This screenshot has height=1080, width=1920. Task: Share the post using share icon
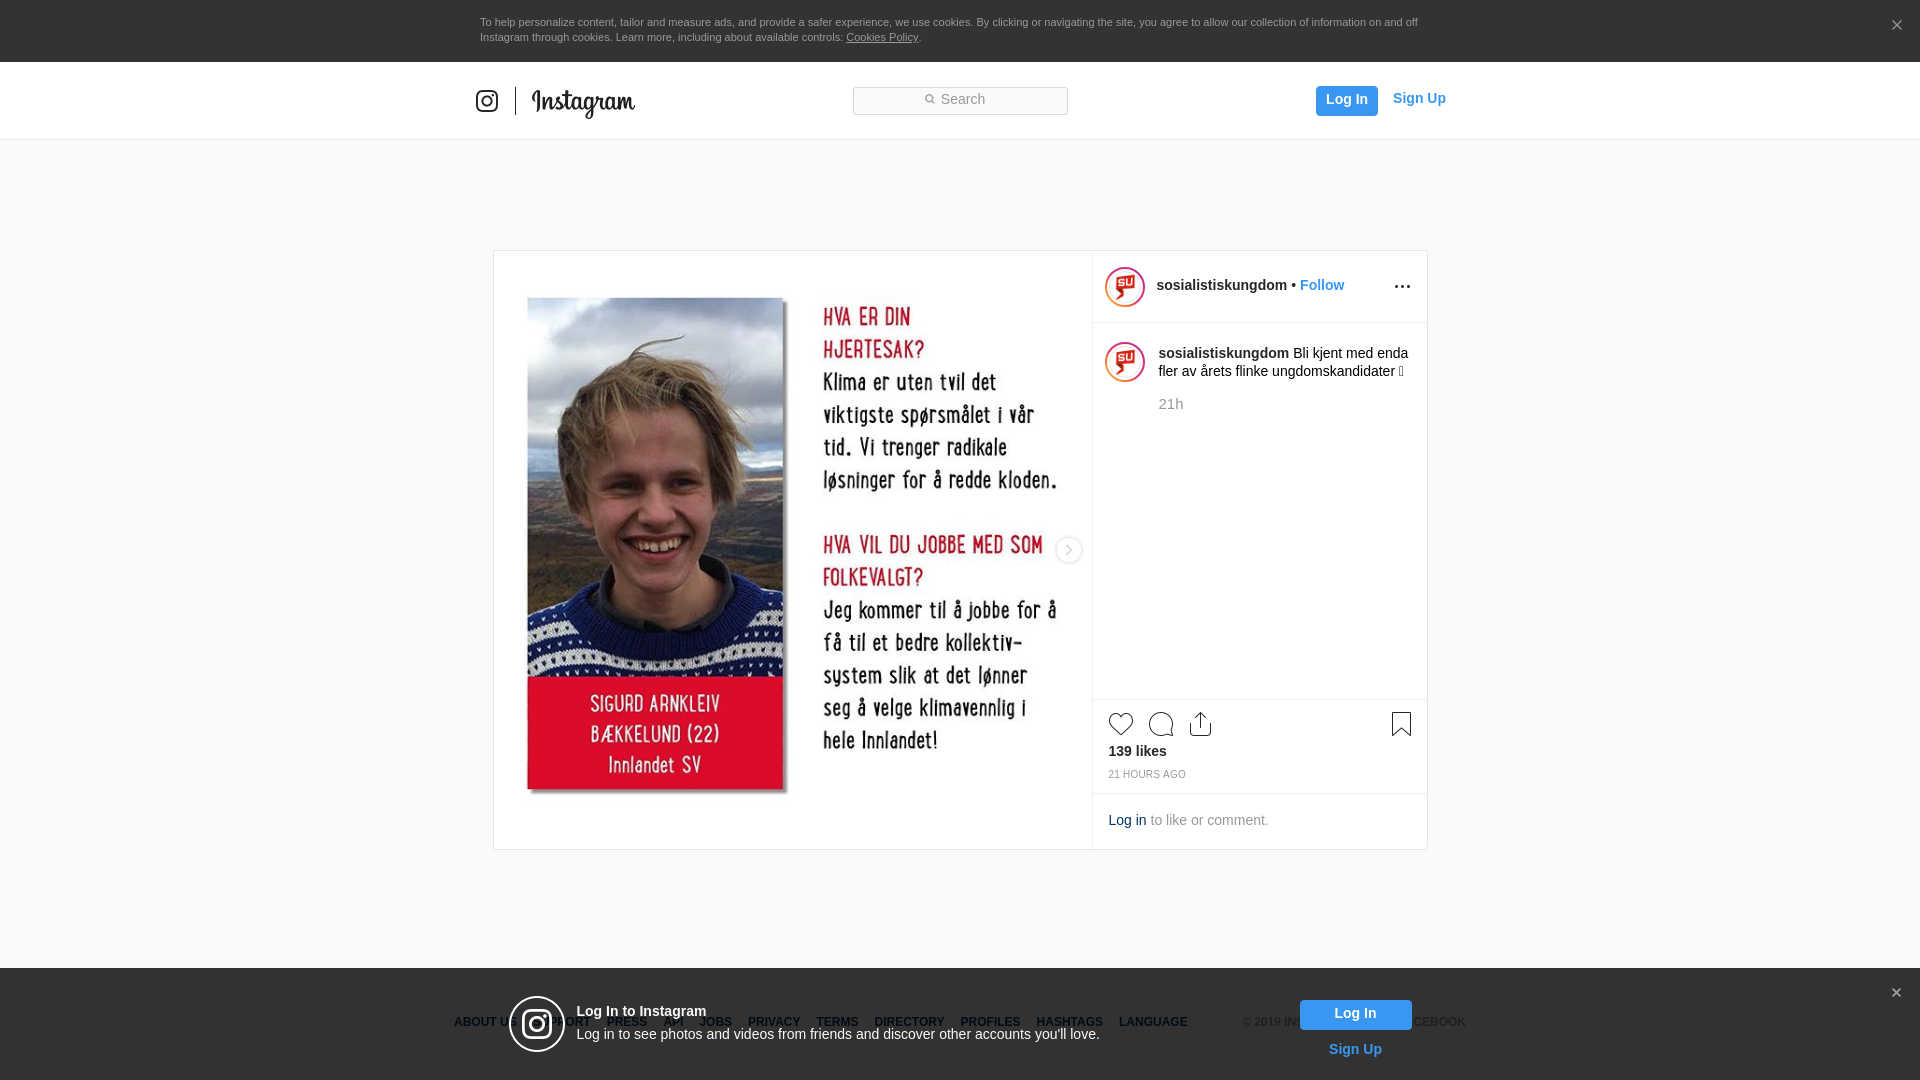pos(1201,724)
